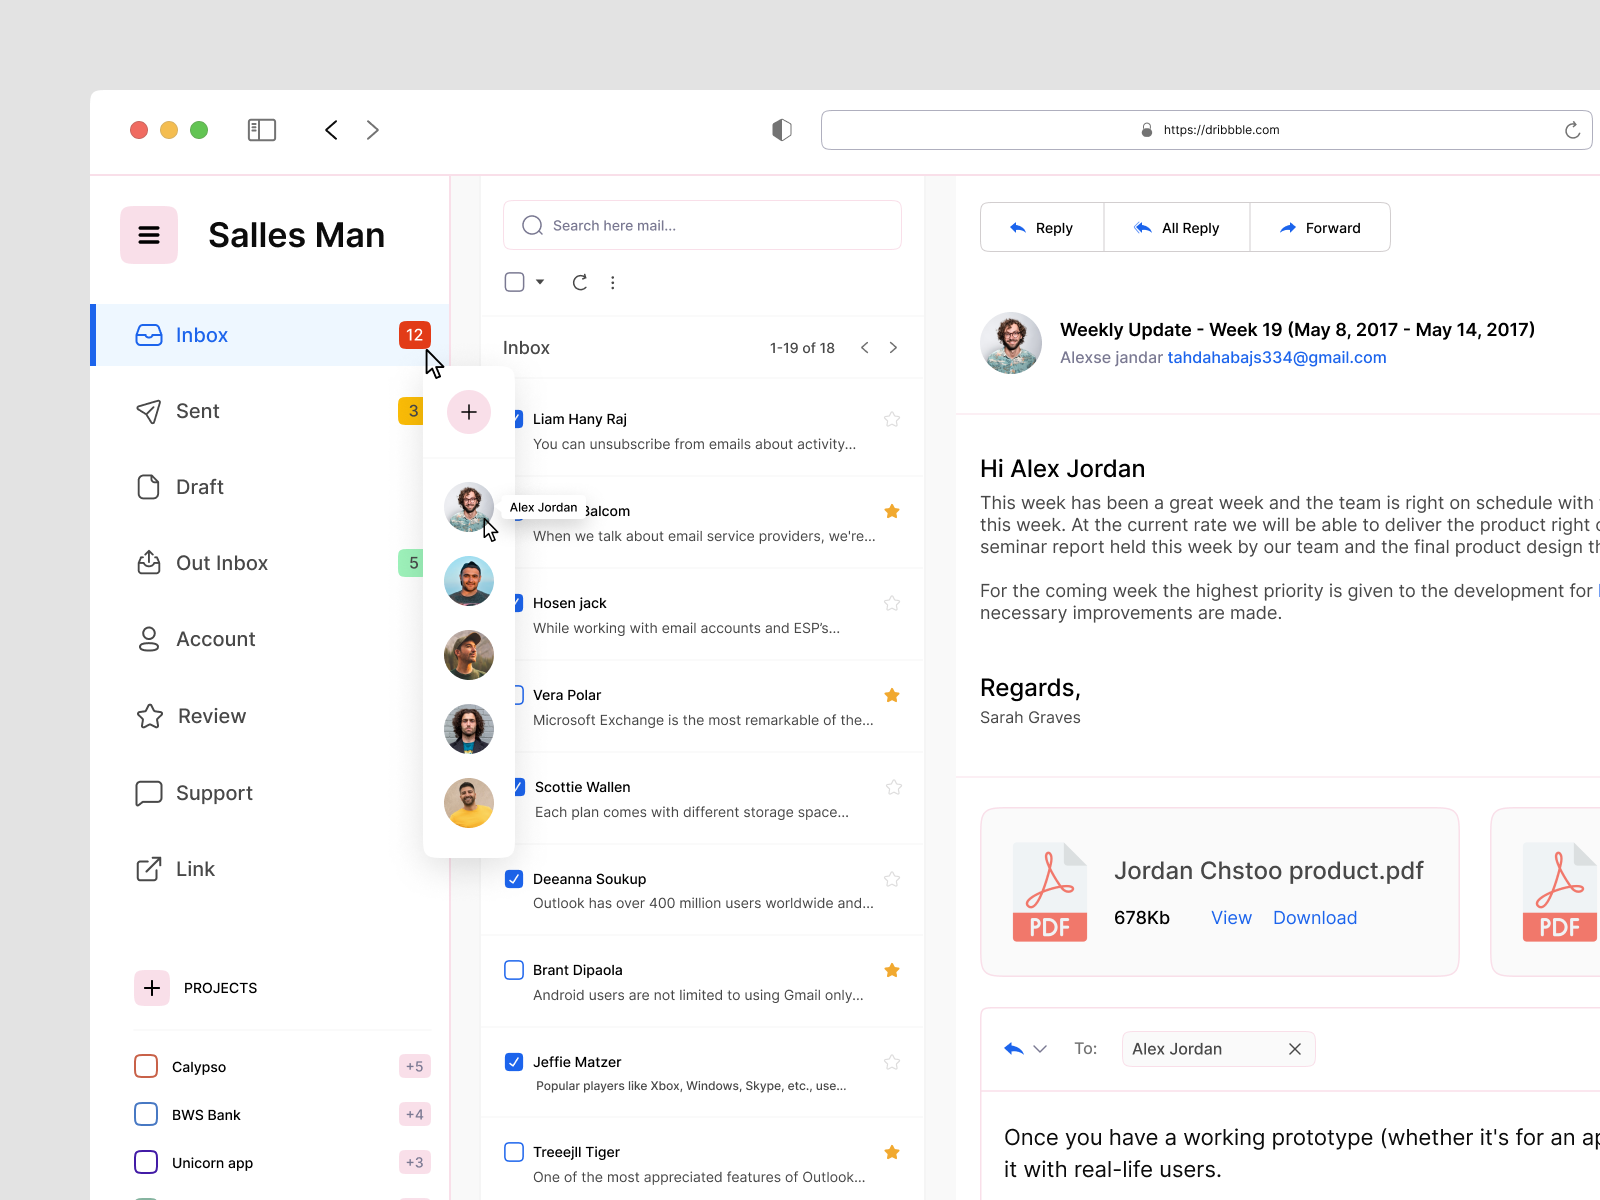Click the refresh icon in mail toolbar
The height and width of the screenshot is (1200, 1600).
tap(580, 283)
